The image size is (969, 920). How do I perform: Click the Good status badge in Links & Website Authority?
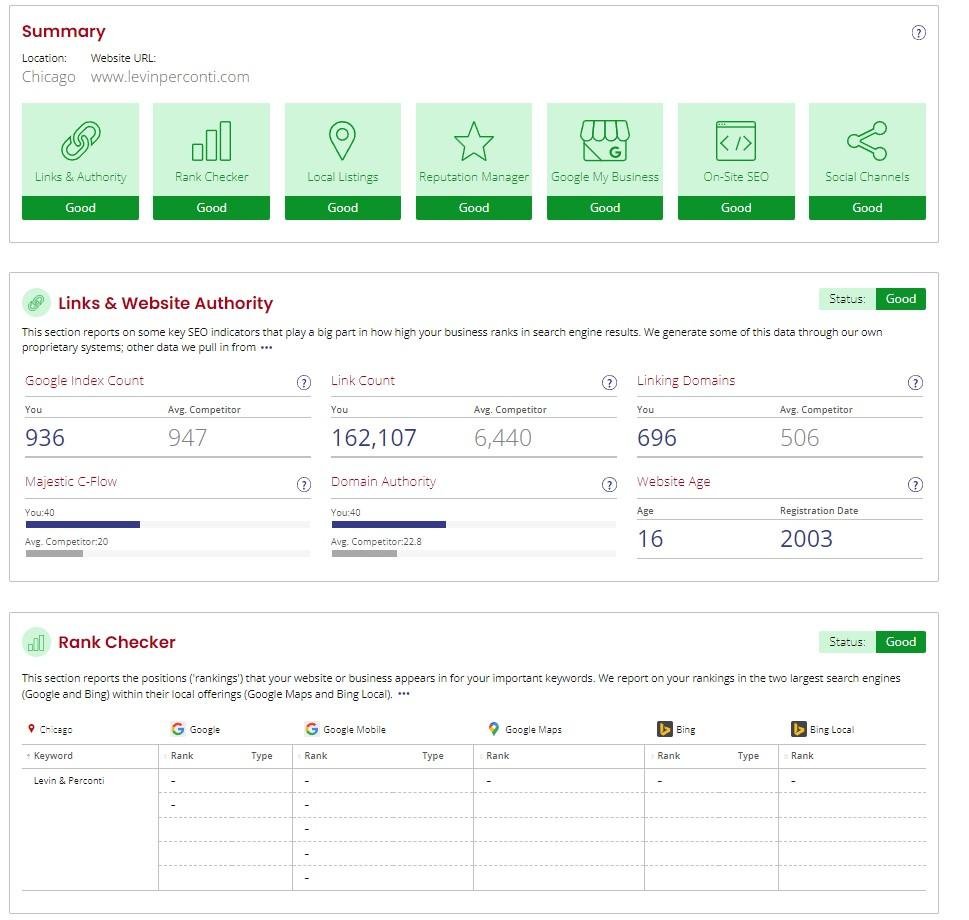click(900, 299)
